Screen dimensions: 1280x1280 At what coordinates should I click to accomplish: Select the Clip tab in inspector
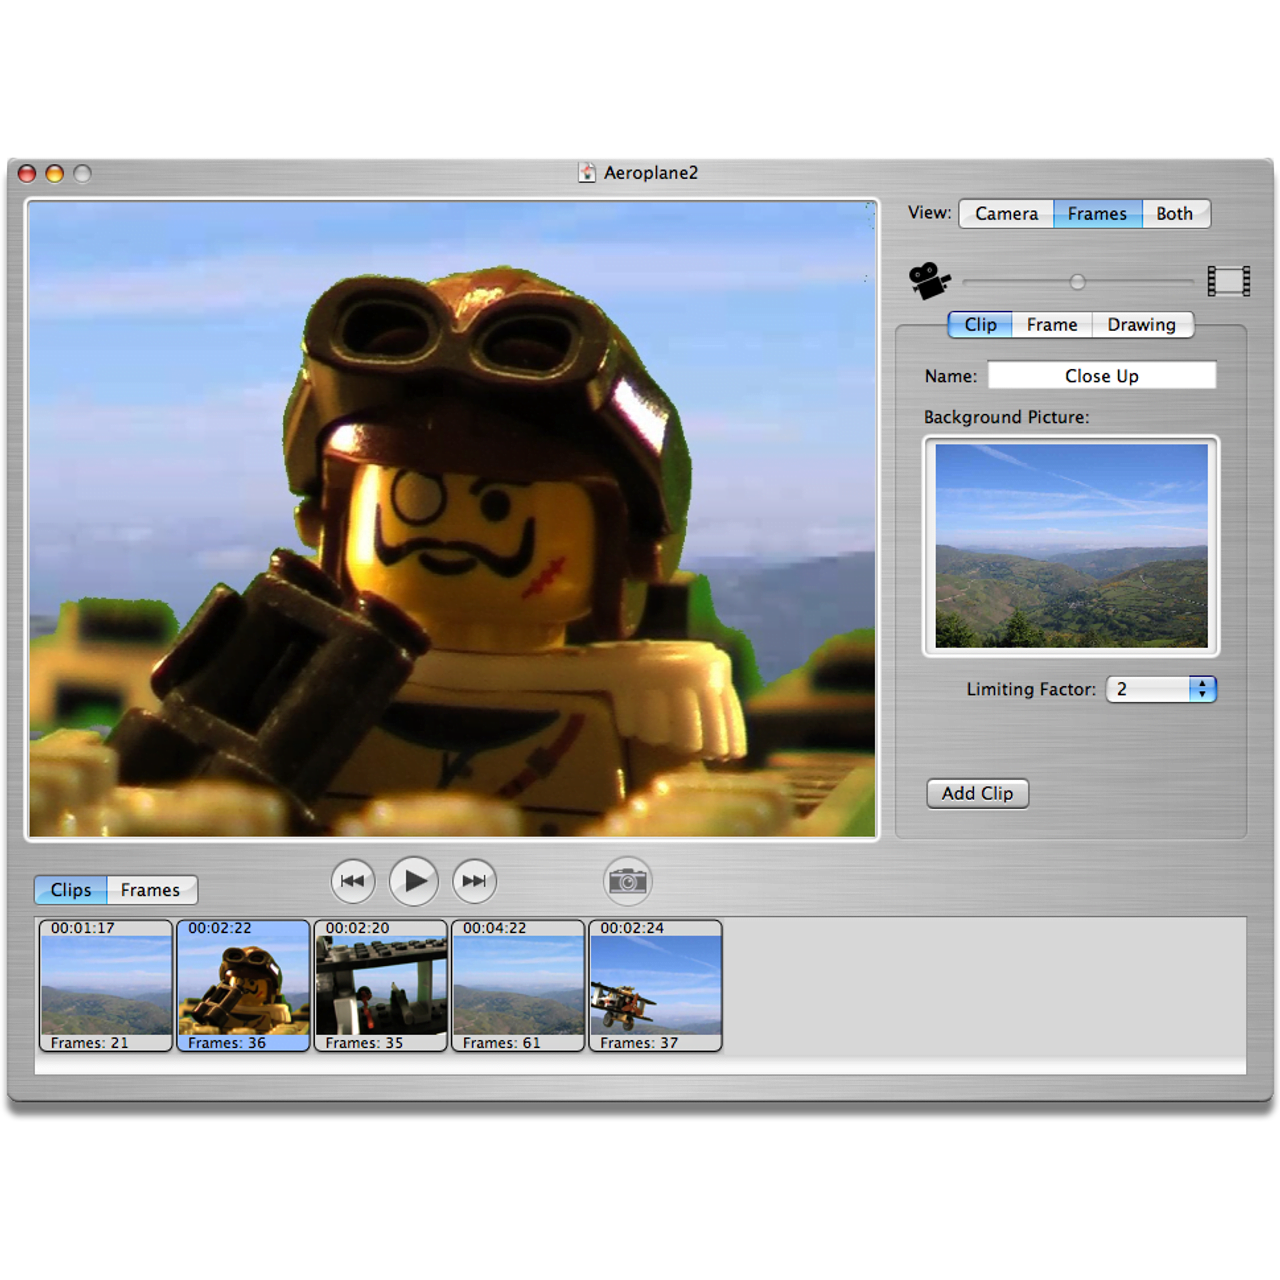[x=980, y=325]
